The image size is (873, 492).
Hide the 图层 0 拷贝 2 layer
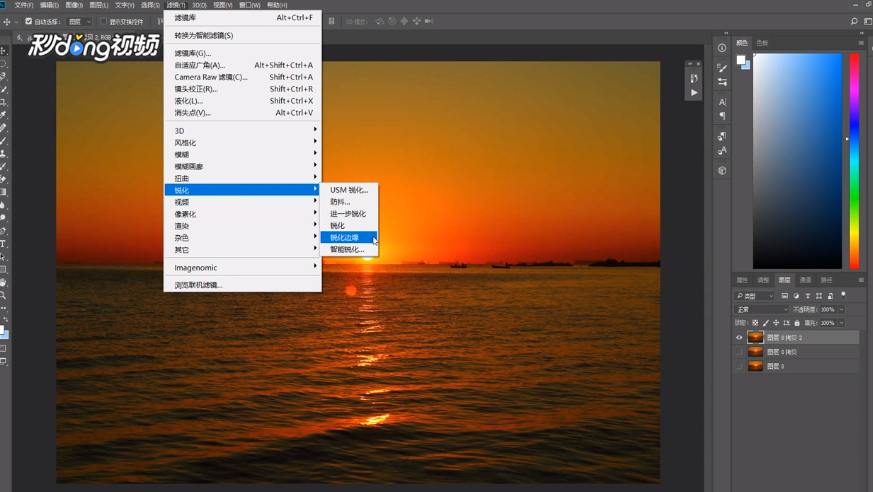(x=739, y=337)
